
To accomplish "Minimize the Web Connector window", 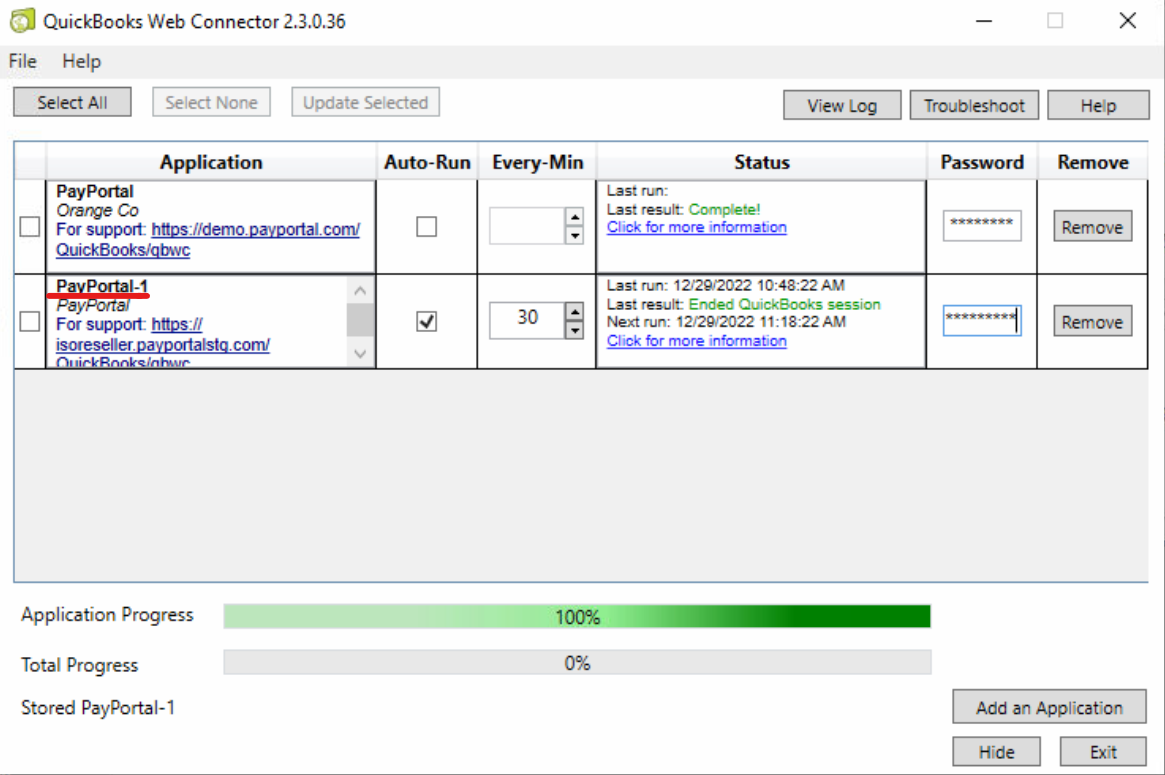I will point(984,21).
